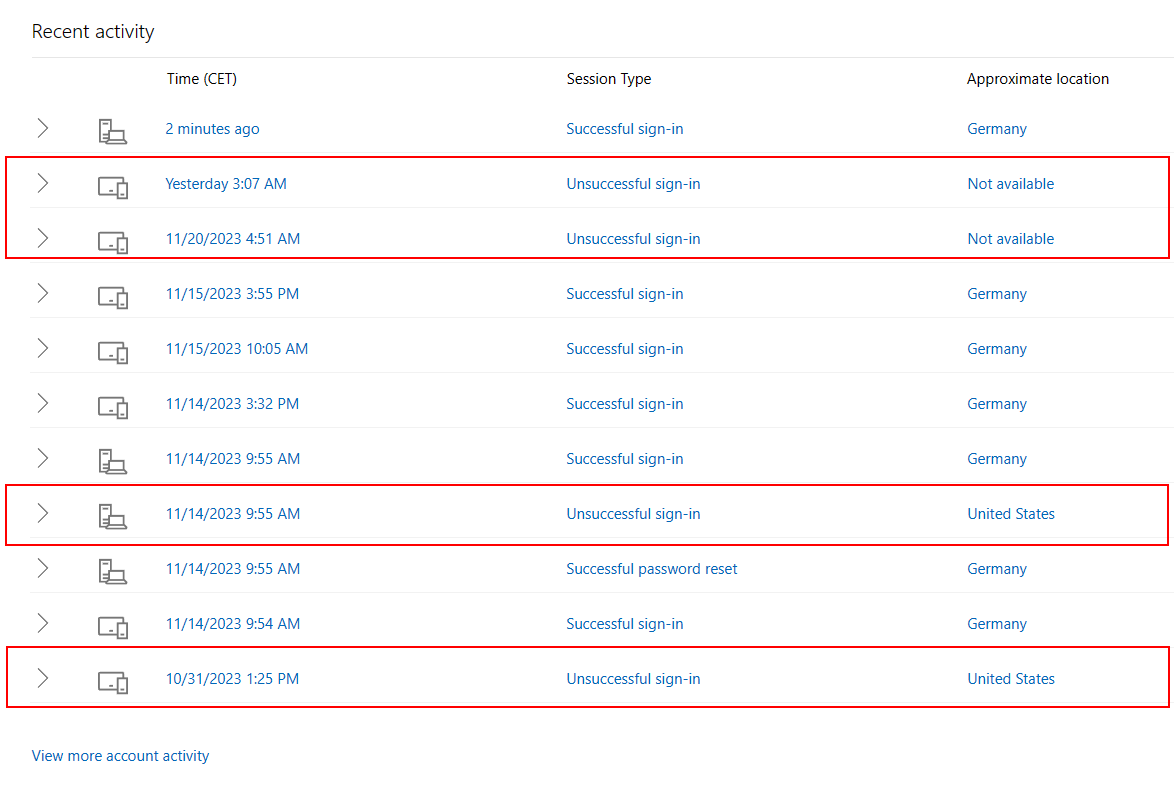Expand the 10/31/2023 1:25 PM activity row
The height and width of the screenshot is (796, 1174).
pos(42,678)
